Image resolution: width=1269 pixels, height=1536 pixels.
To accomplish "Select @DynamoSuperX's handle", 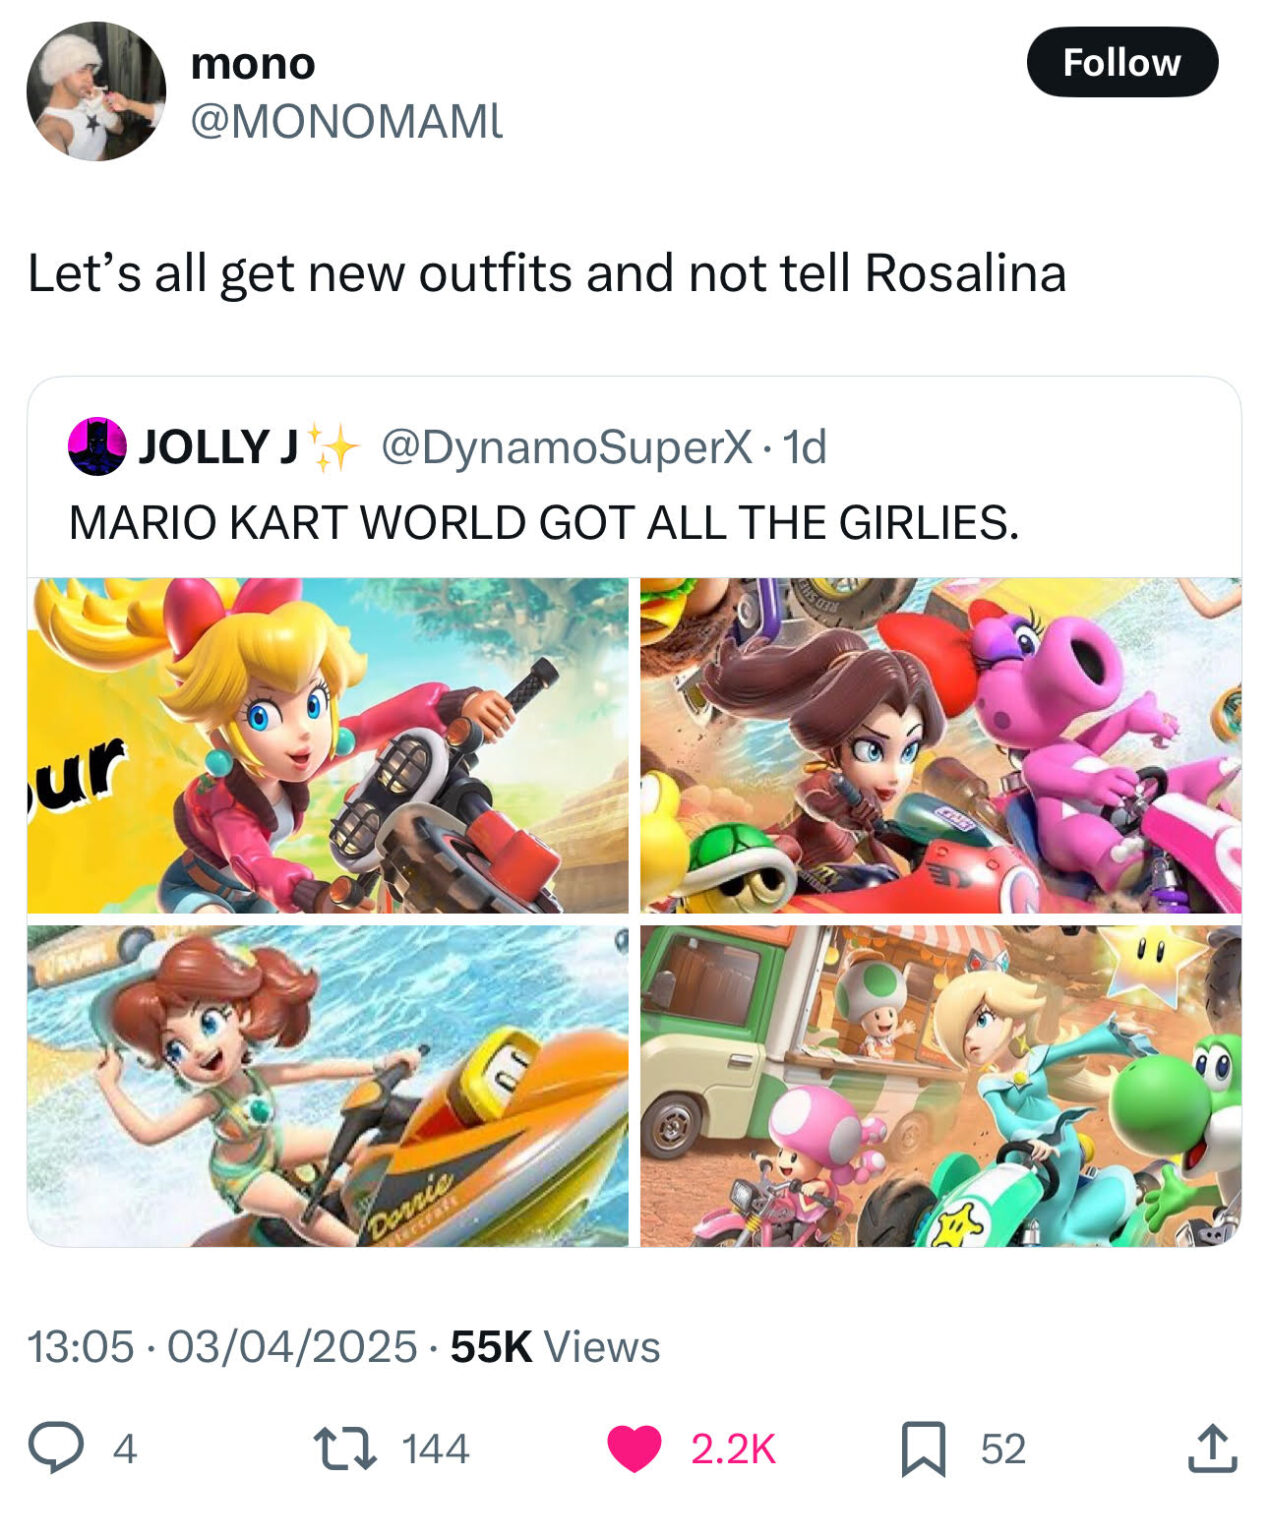I will pos(557,447).
